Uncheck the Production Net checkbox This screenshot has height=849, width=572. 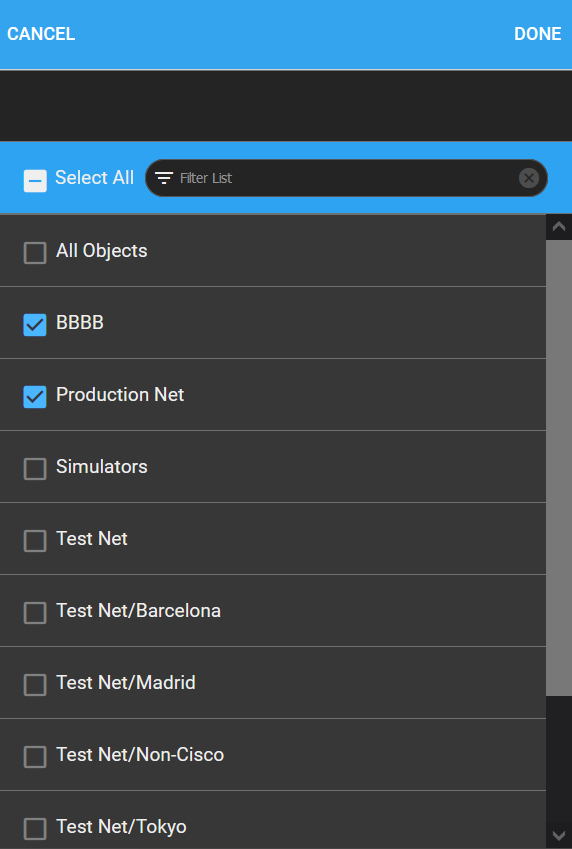click(35, 397)
